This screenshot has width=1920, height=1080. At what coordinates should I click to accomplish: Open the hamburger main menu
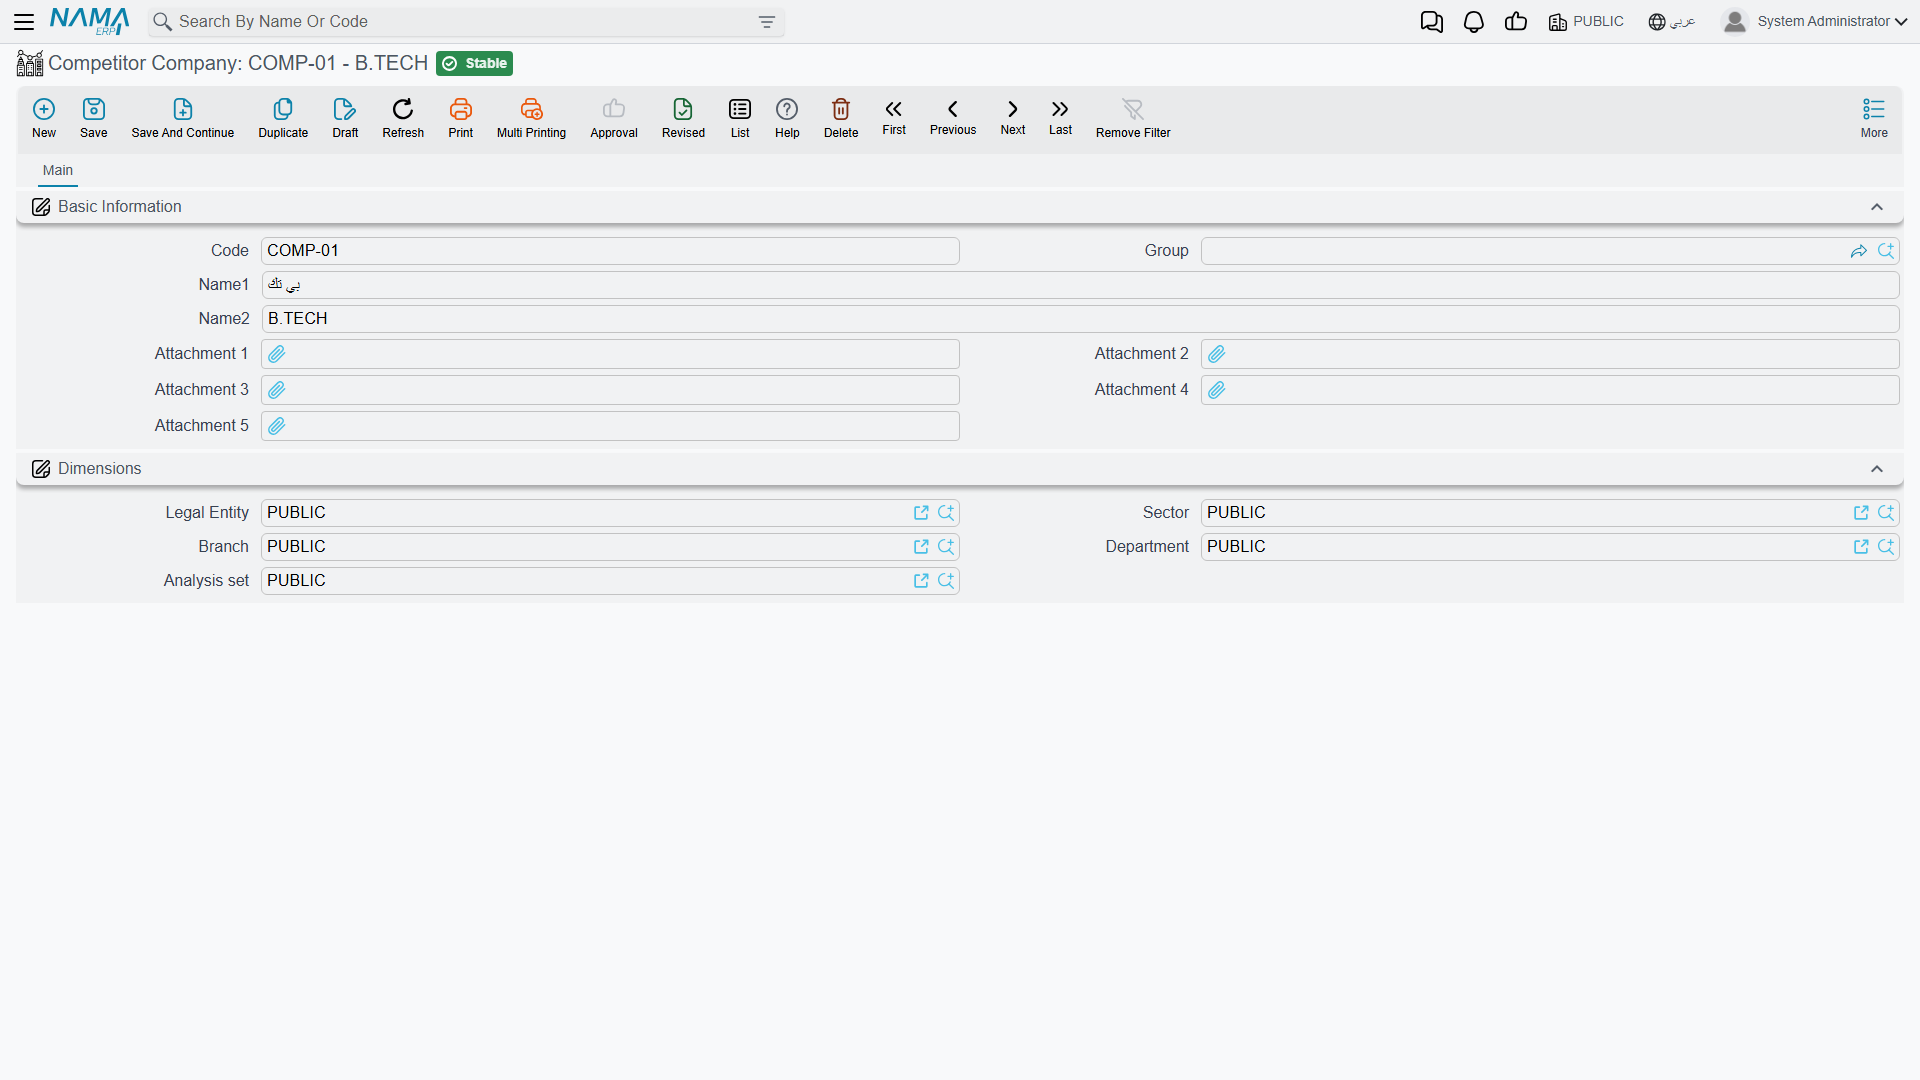[24, 22]
